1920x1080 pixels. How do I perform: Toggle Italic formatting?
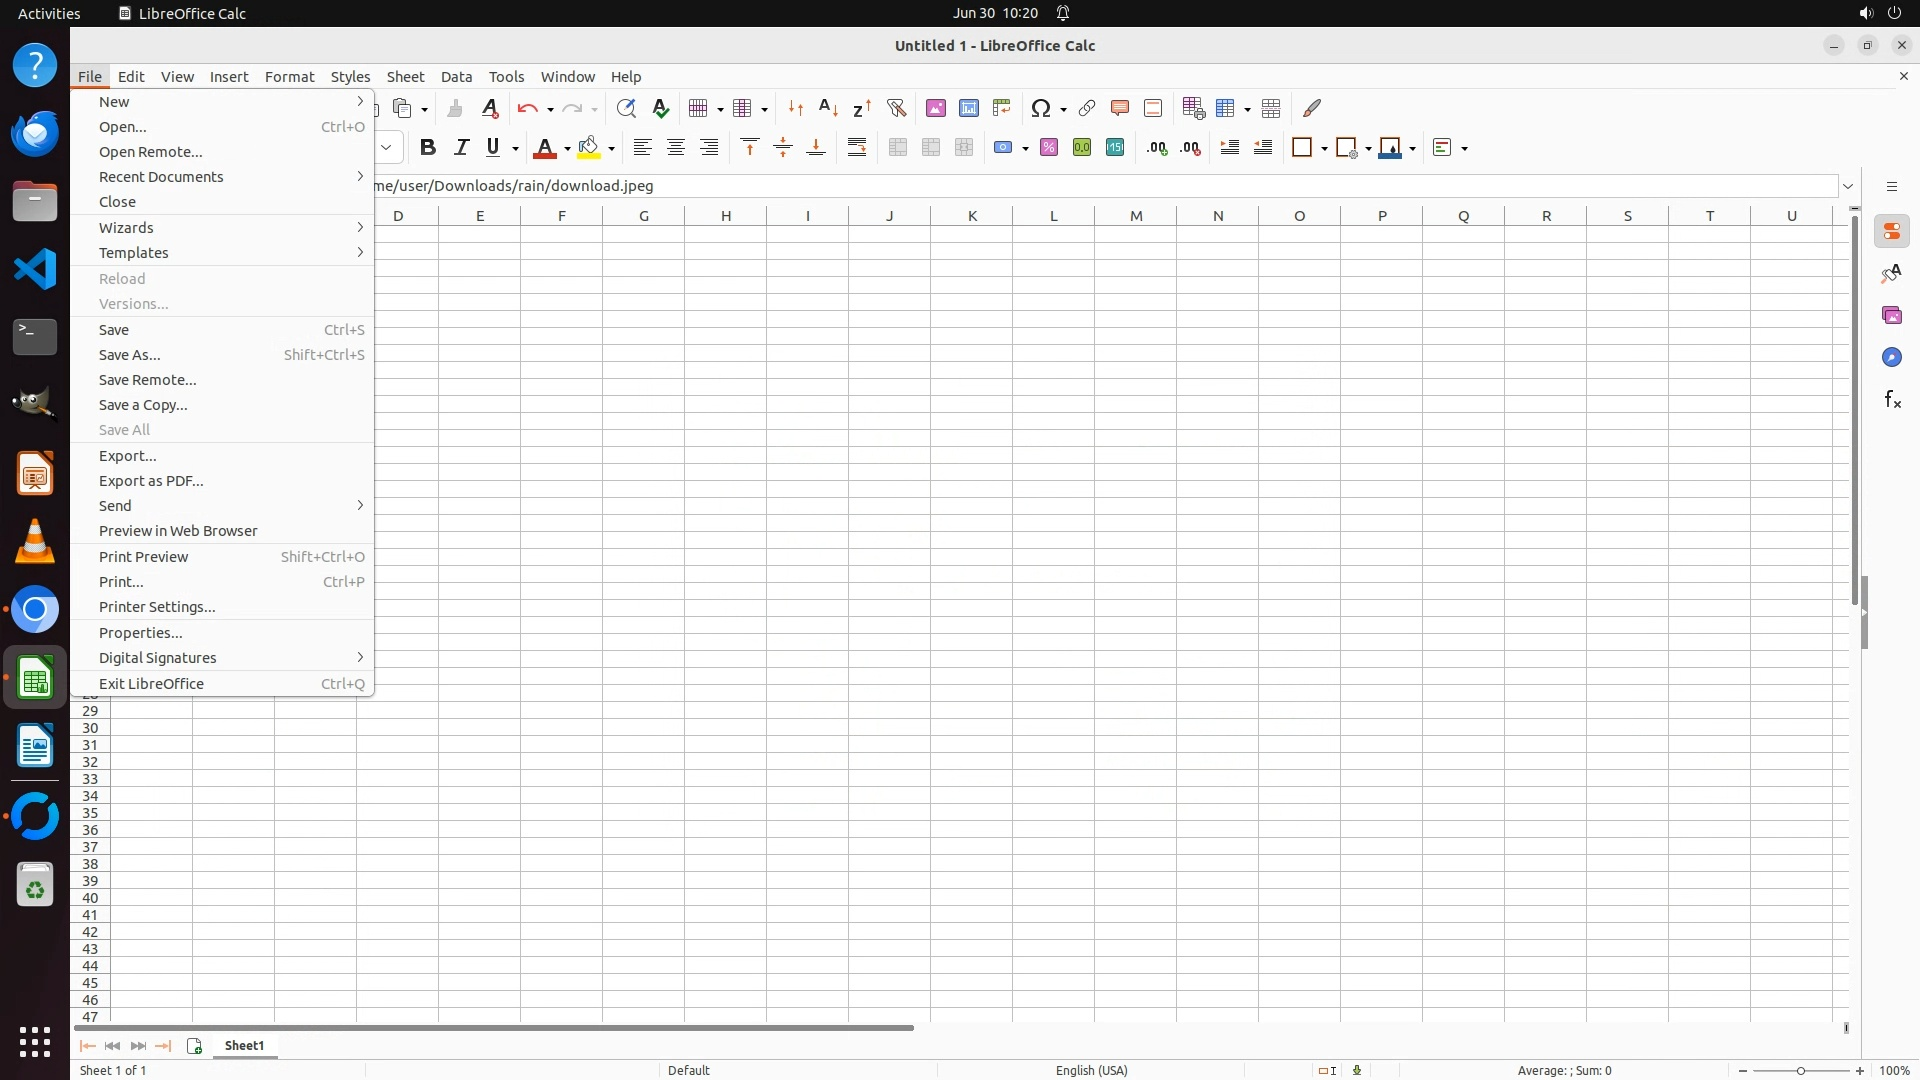pyautogui.click(x=461, y=148)
